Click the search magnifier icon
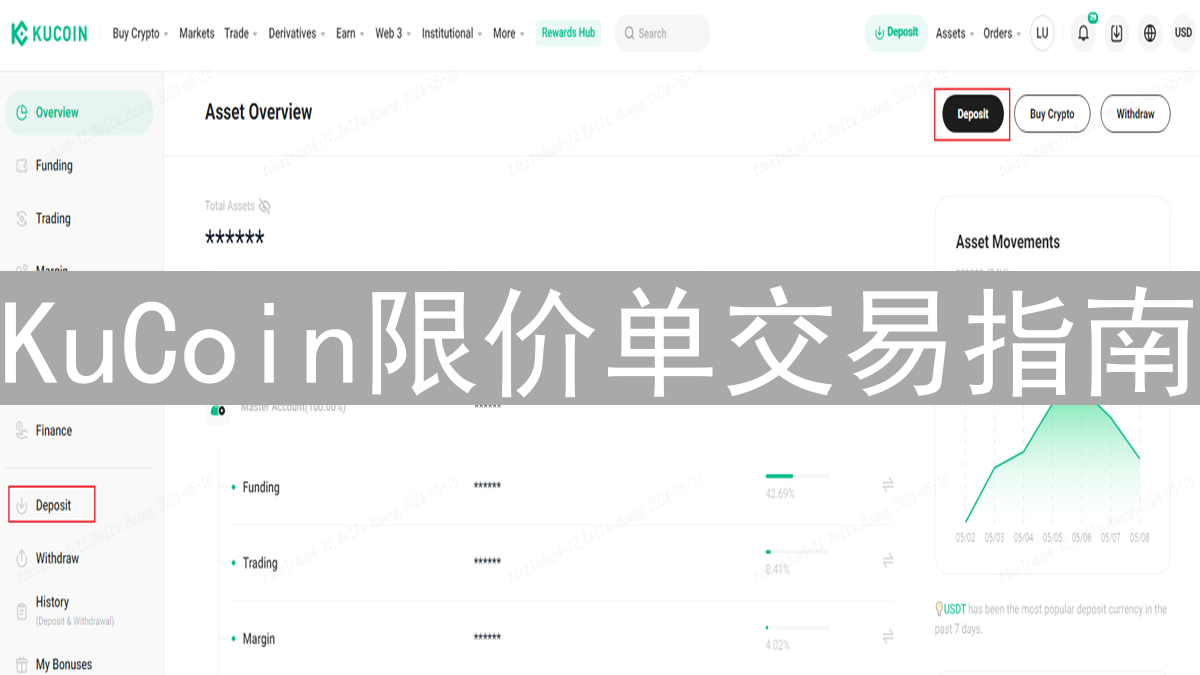1200x675 pixels. pos(629,33)
